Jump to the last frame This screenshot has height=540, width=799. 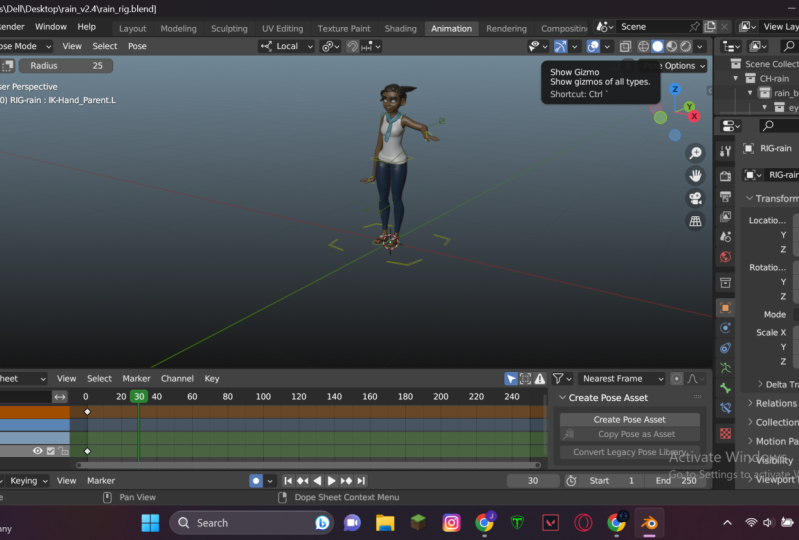tap(361, 481)
